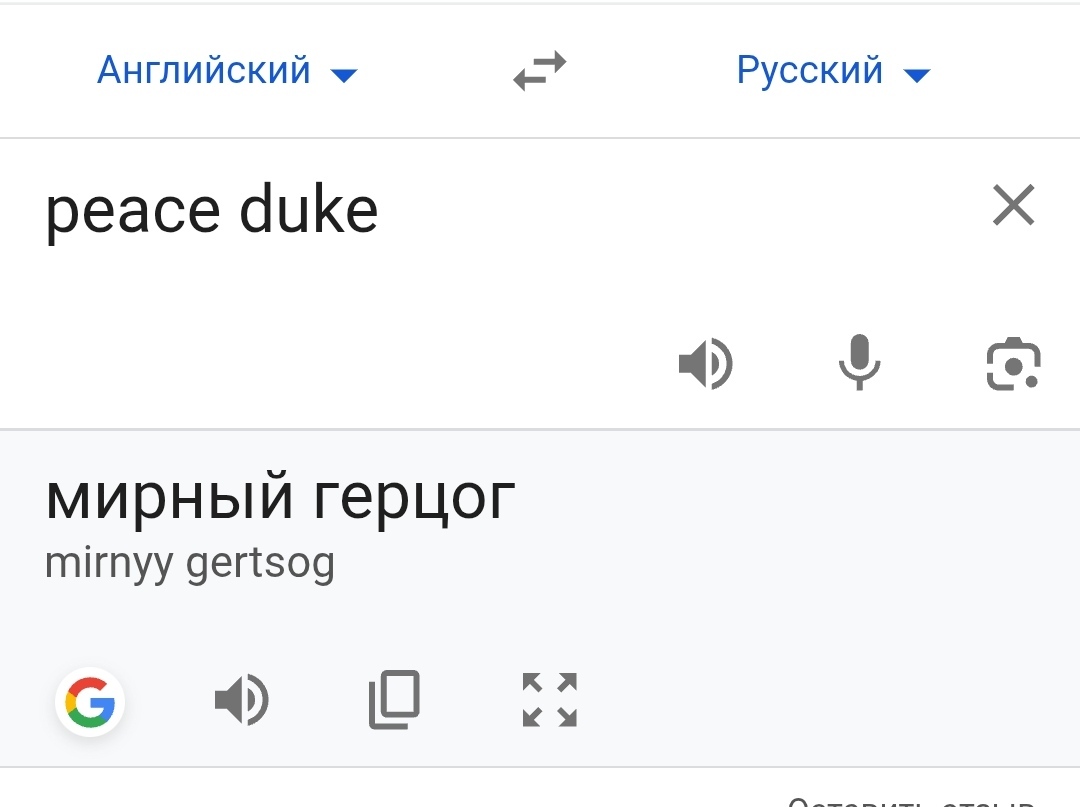Screen dimensions: 1080x807
Task: Tap the word 'герцог' in the result
Action: pyautogui.click(x=415, y=501)
